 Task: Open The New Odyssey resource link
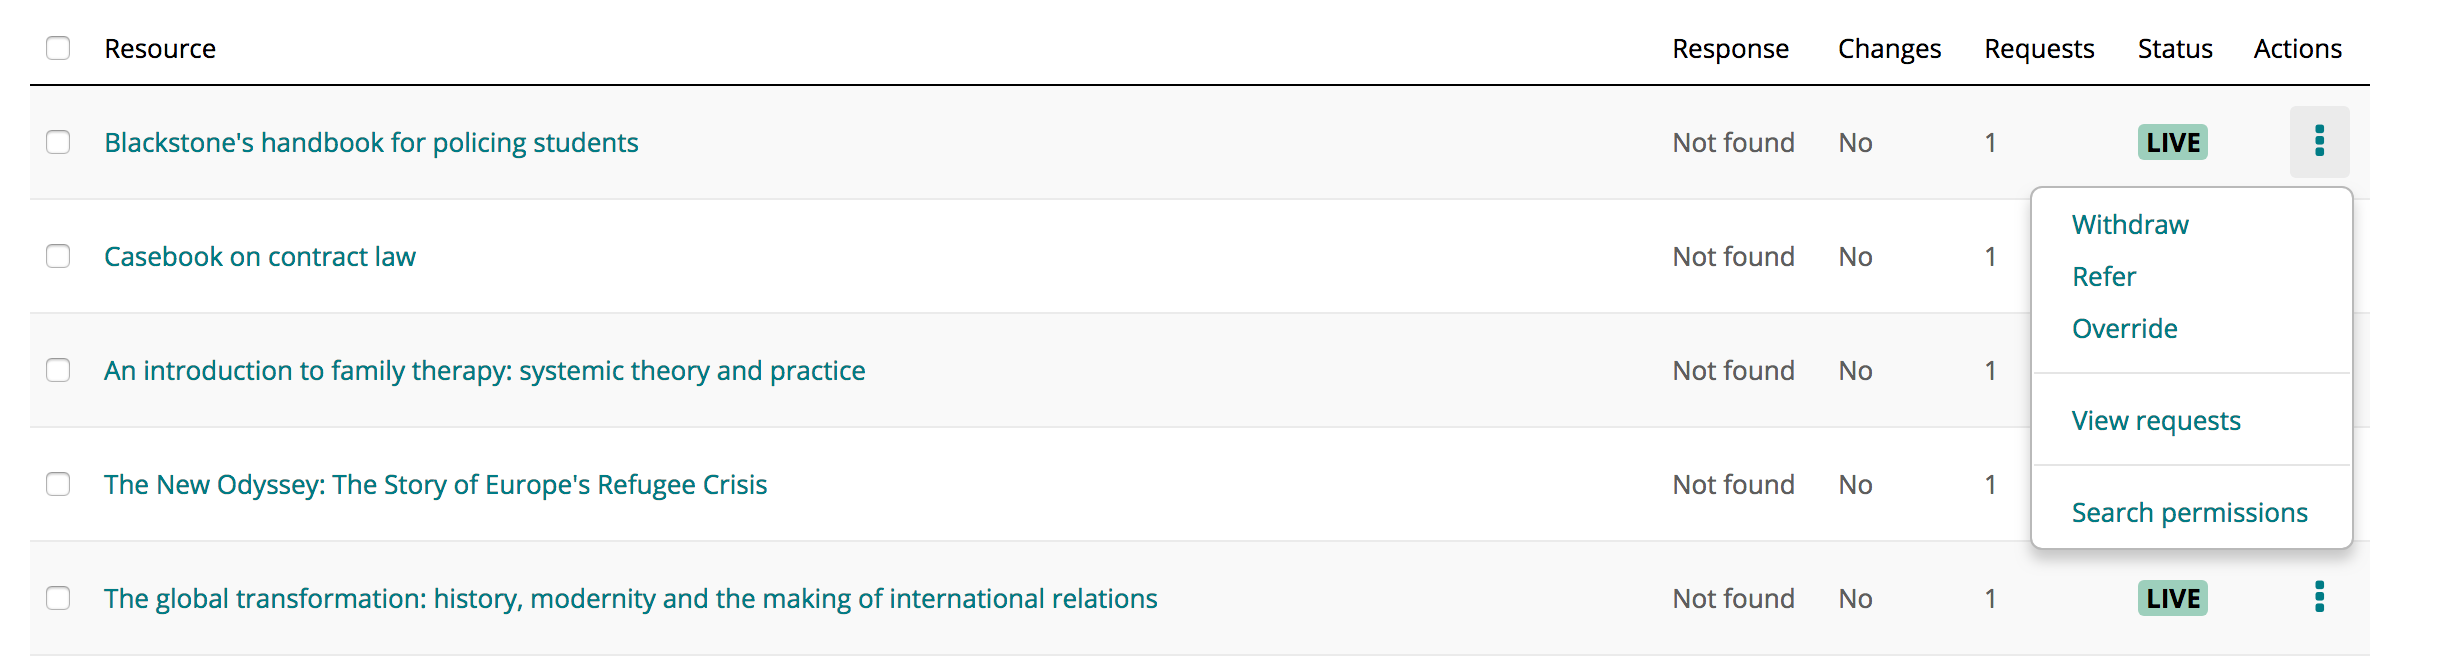436,484
